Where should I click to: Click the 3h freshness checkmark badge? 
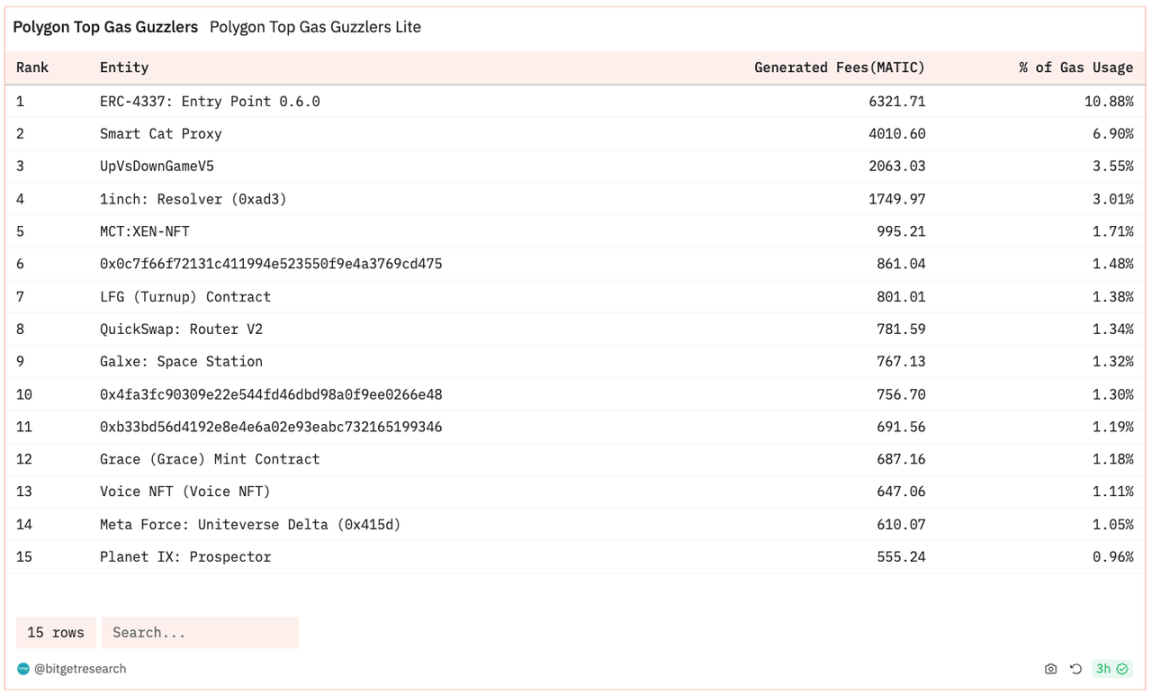pos(1112,669)
